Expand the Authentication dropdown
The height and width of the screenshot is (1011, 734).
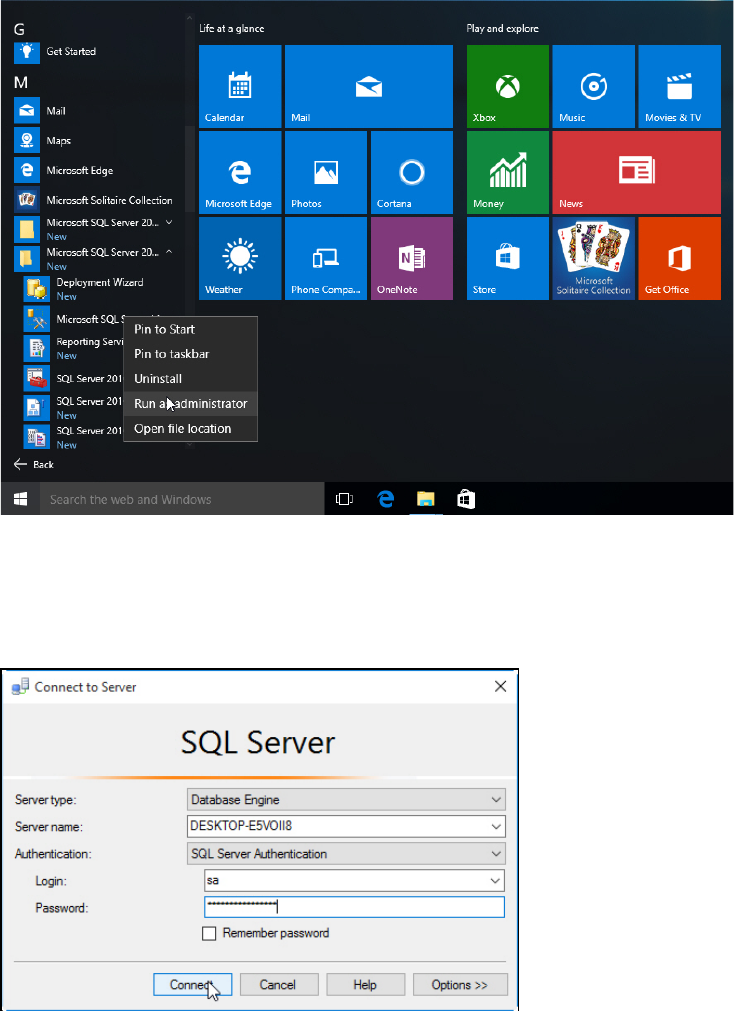click(x=346, y=853)
